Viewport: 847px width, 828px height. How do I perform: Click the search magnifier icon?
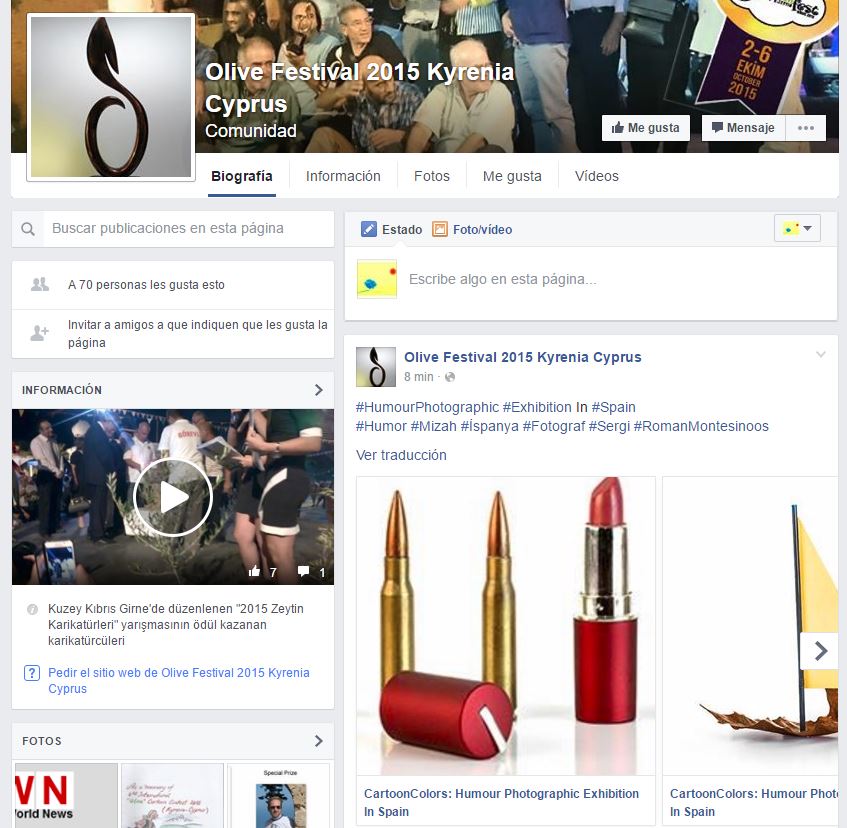[x=28, y=229]
